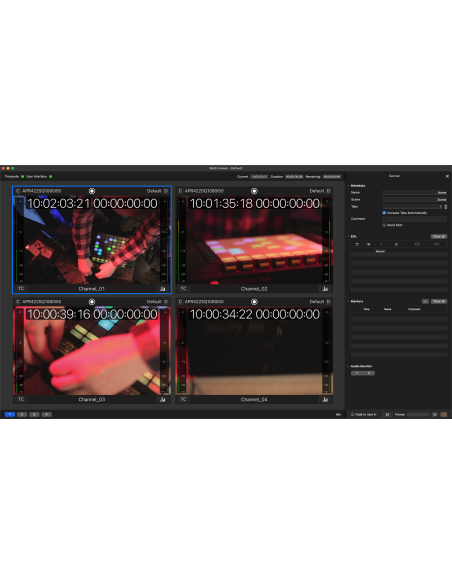Collapse the Metadata section
This screenshot has height=584, width=452.
point(348,185)
